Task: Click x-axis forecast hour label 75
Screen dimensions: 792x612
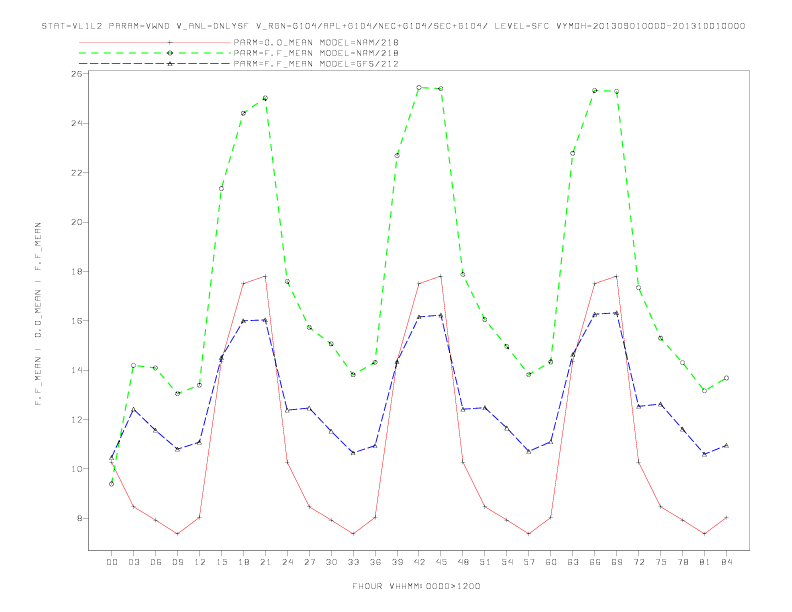Action: point(661,562)
